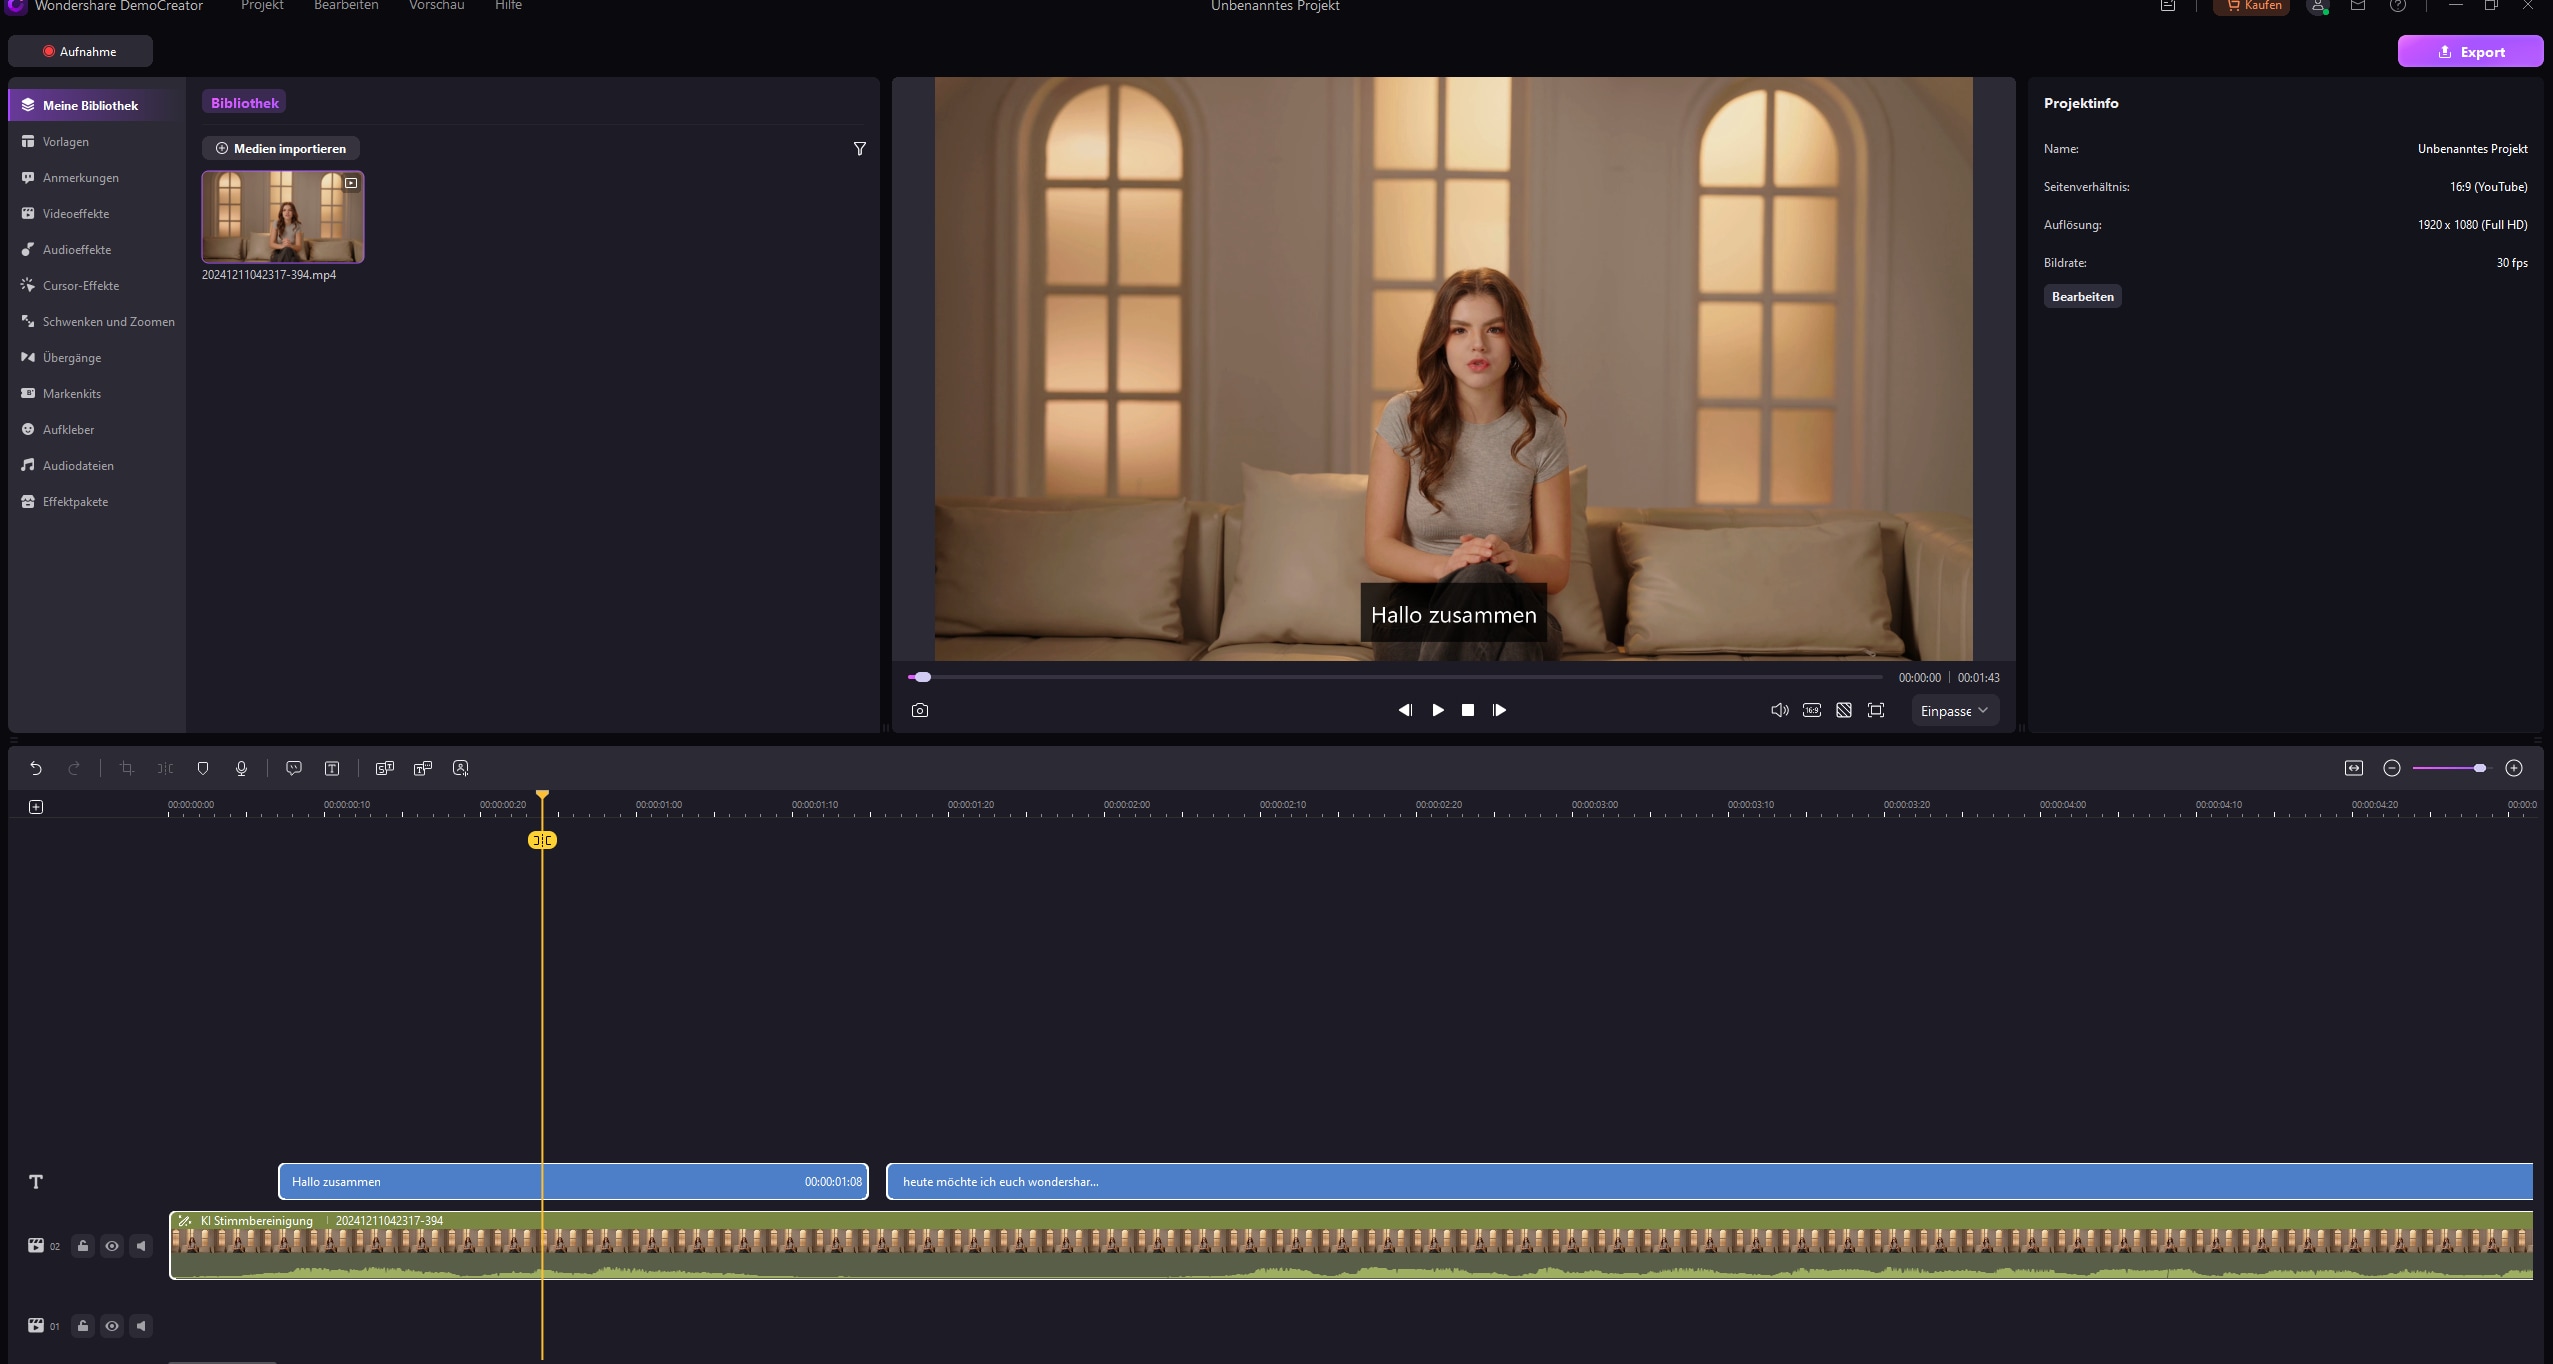Open the mail messages icon in title bar
This screenshot has height=1364, width=2553.
coord(2358,6)
